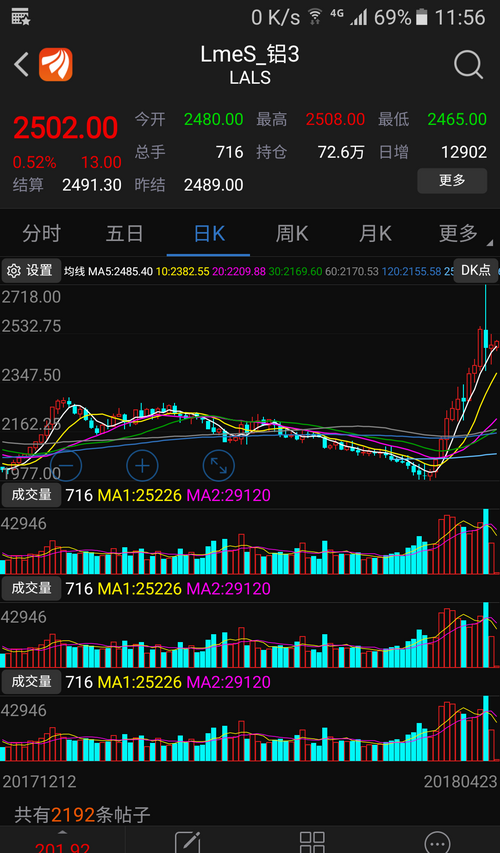Tap the 结算 value 2491.30
Image resolution: width=500 pixels, height=853 pixels.
[92, 186]
